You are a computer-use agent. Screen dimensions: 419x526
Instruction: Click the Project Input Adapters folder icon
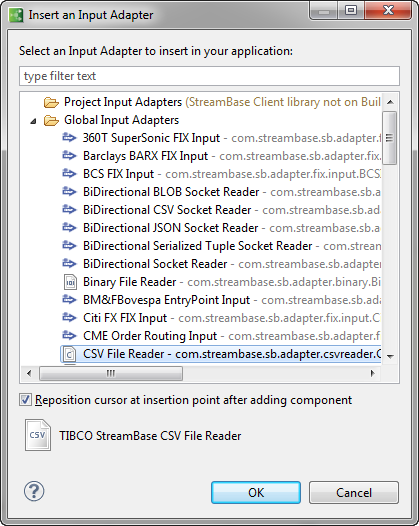(x=51, y=102)
